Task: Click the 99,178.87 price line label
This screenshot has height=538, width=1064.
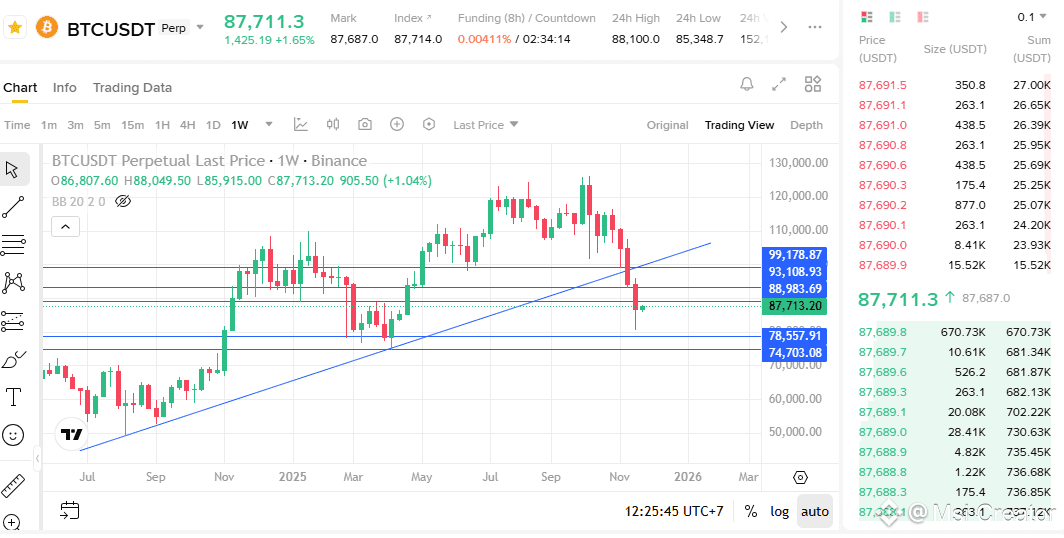Action: click(795, 255)
